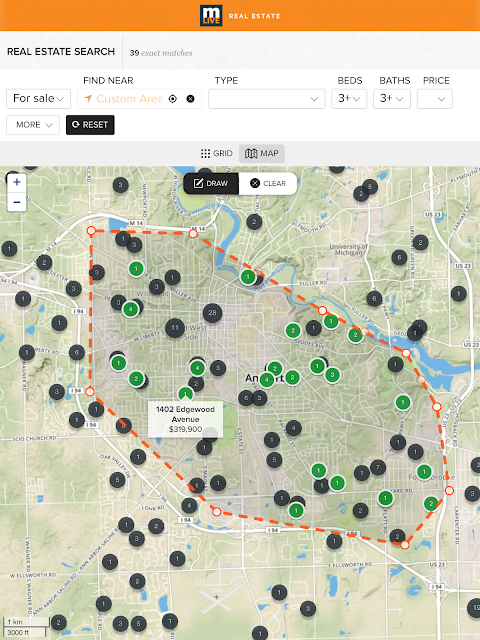
Task: Open the Beds 3+ dropdown
Action: 349,99
